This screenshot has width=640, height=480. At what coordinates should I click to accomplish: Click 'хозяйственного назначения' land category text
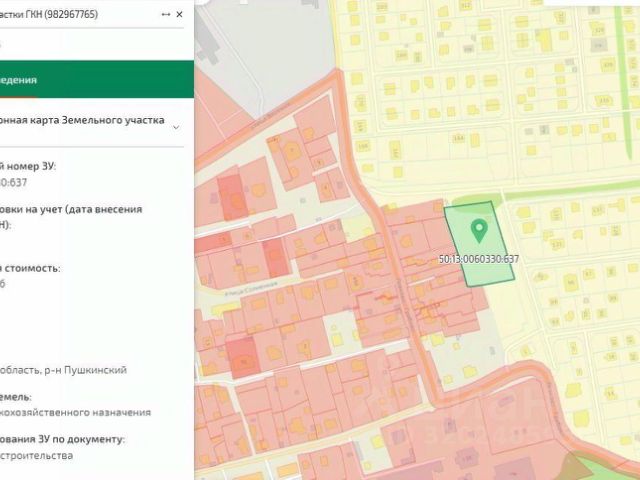click(x=76, y=412)
